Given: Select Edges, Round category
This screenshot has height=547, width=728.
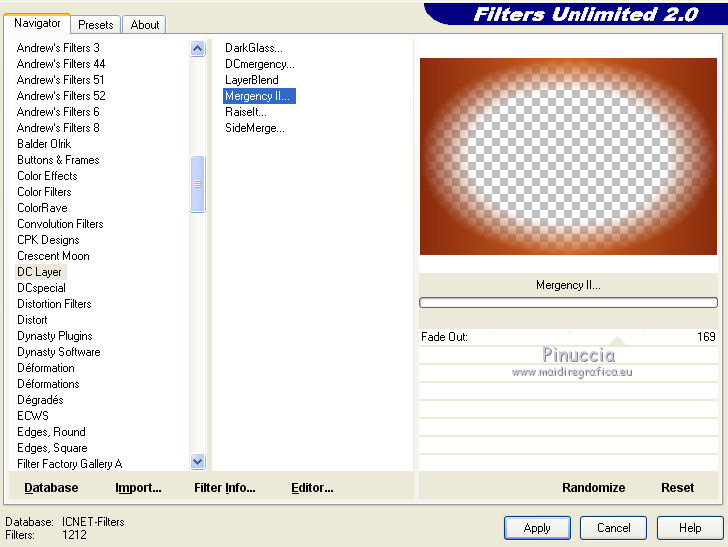Looking at the screenshot, I should [51, 432].
